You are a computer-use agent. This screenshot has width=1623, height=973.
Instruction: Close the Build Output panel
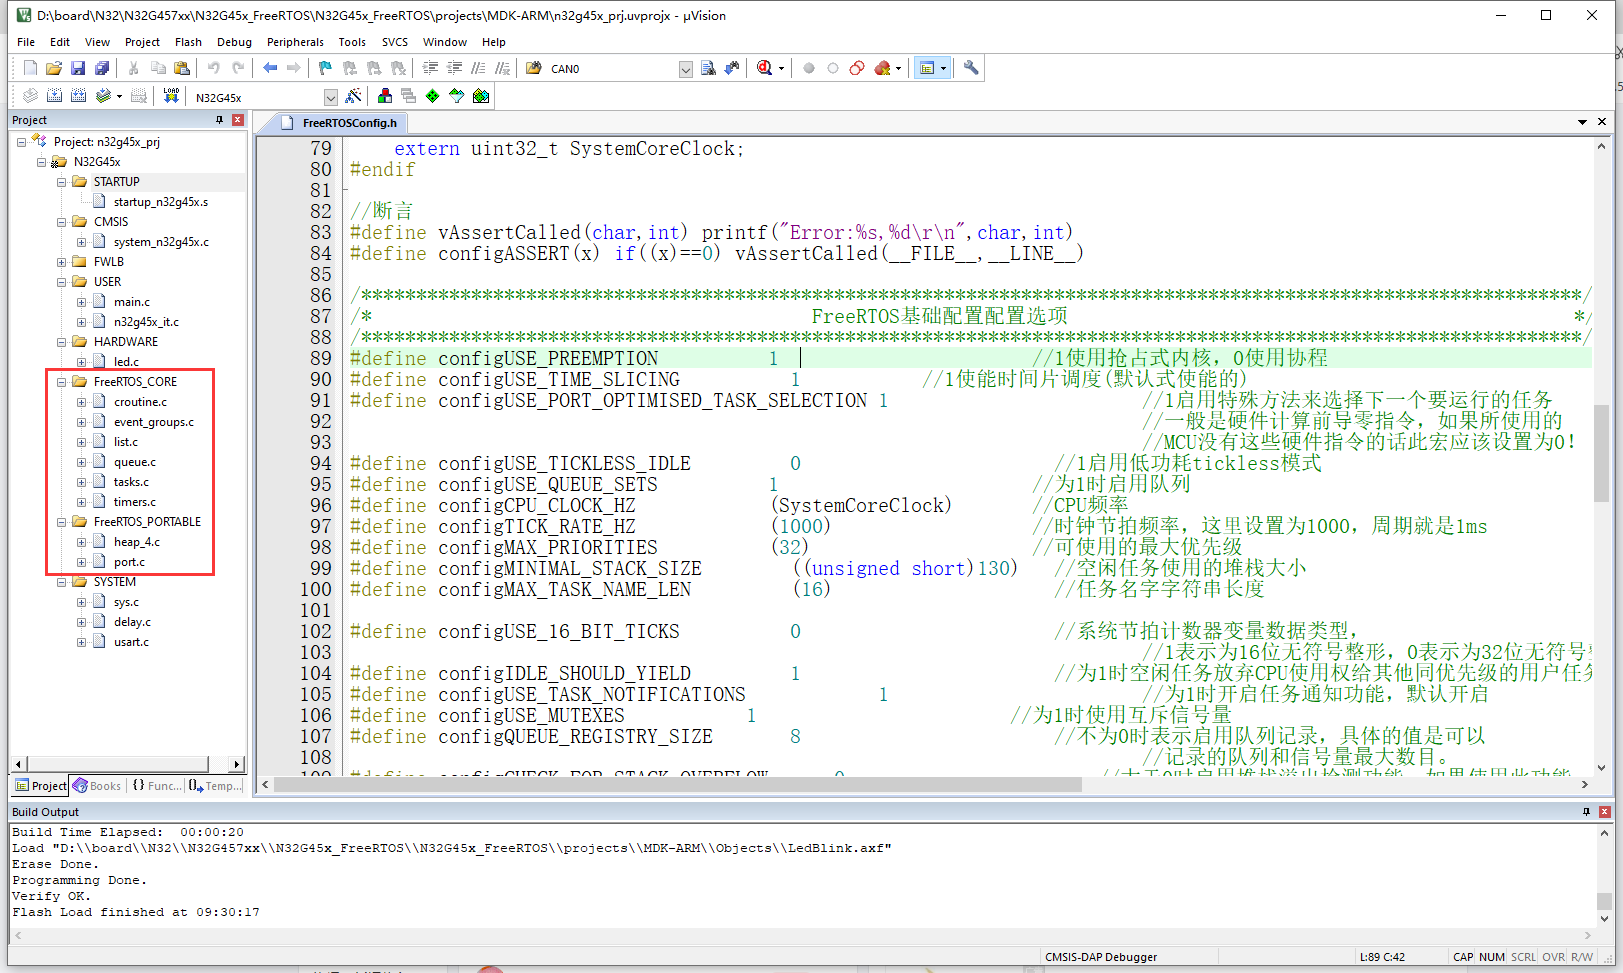(1605, 812)
